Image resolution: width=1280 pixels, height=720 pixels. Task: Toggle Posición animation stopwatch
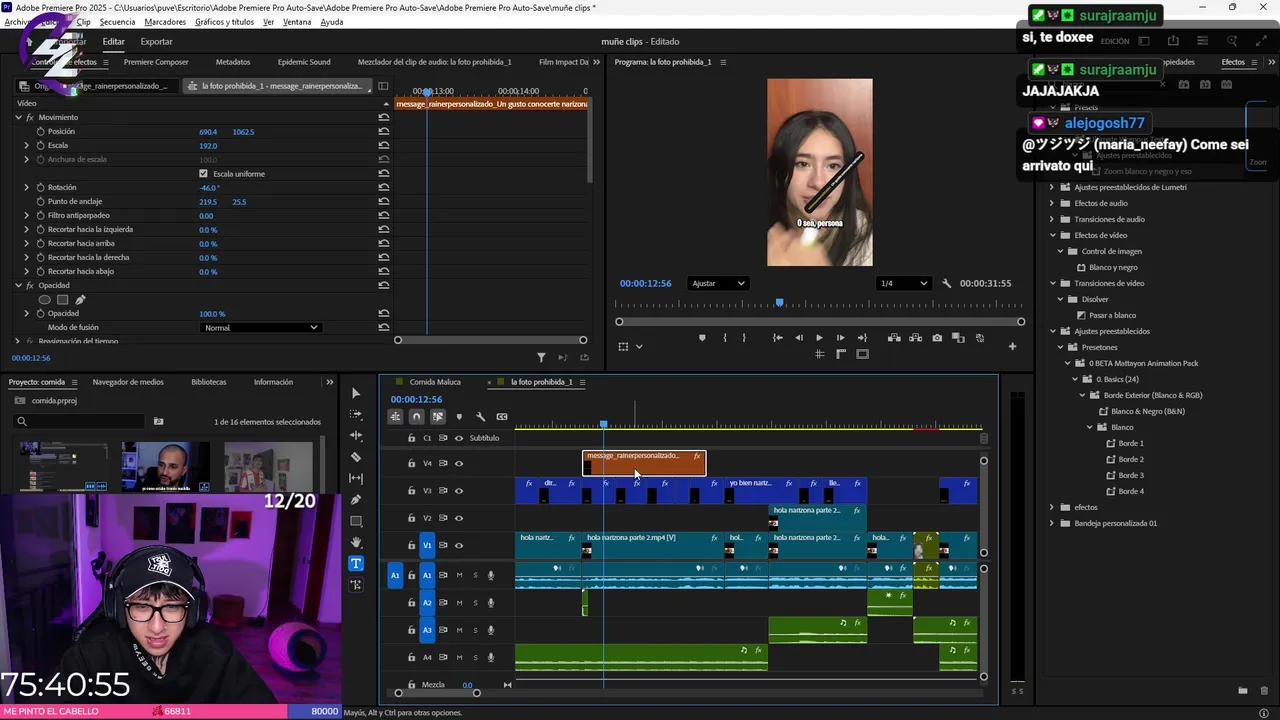[x=41, y=131]
